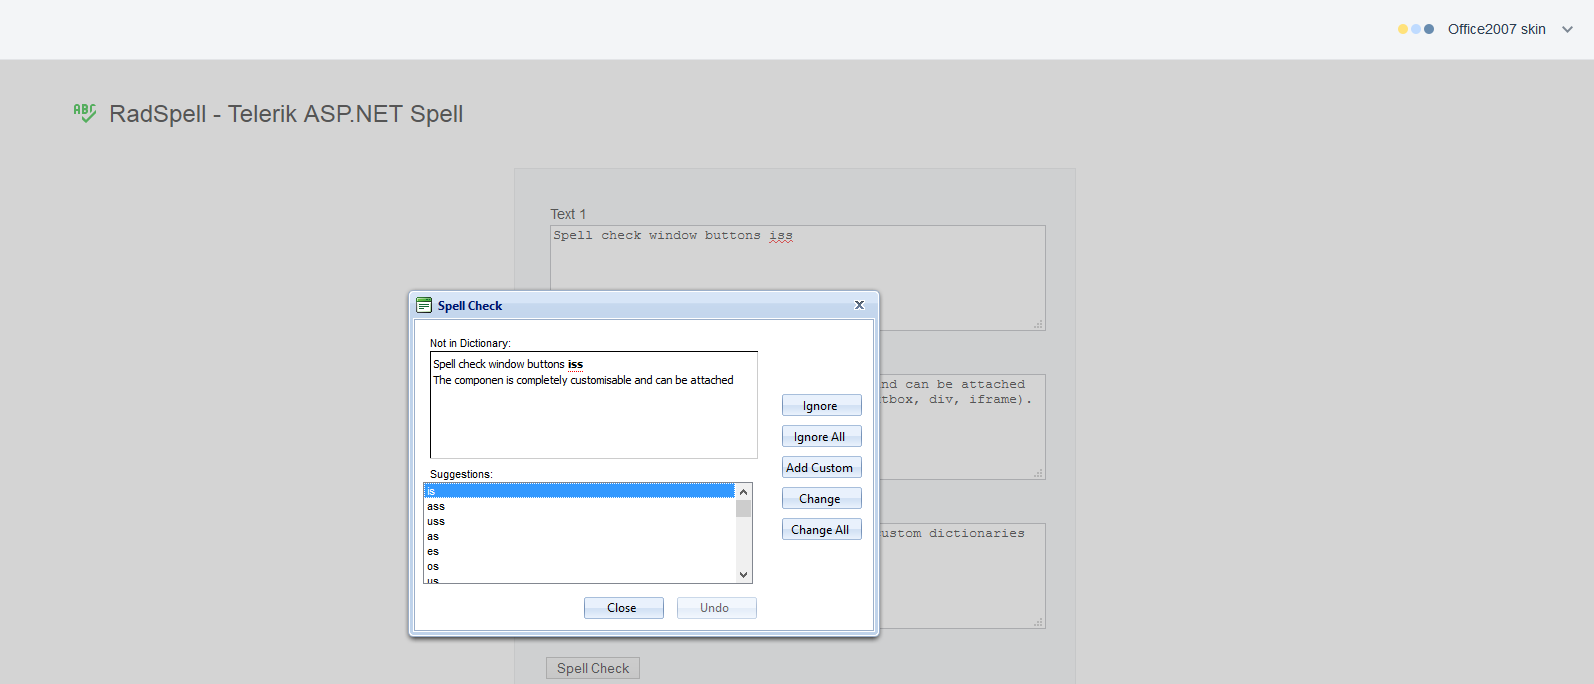Click suggestions list scroll down arrow
Image resolution: width=1594 pixels, height=684 pixels.
[743, 575]
